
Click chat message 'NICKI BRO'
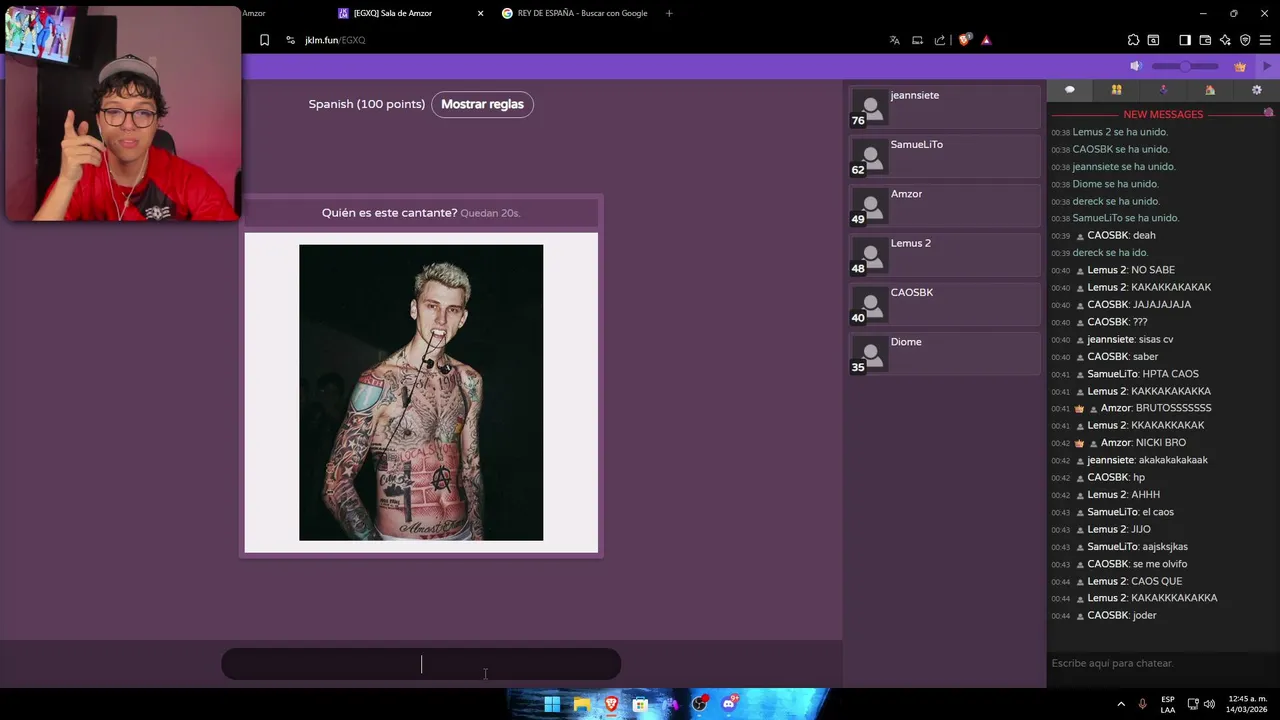coord(1161,443)
